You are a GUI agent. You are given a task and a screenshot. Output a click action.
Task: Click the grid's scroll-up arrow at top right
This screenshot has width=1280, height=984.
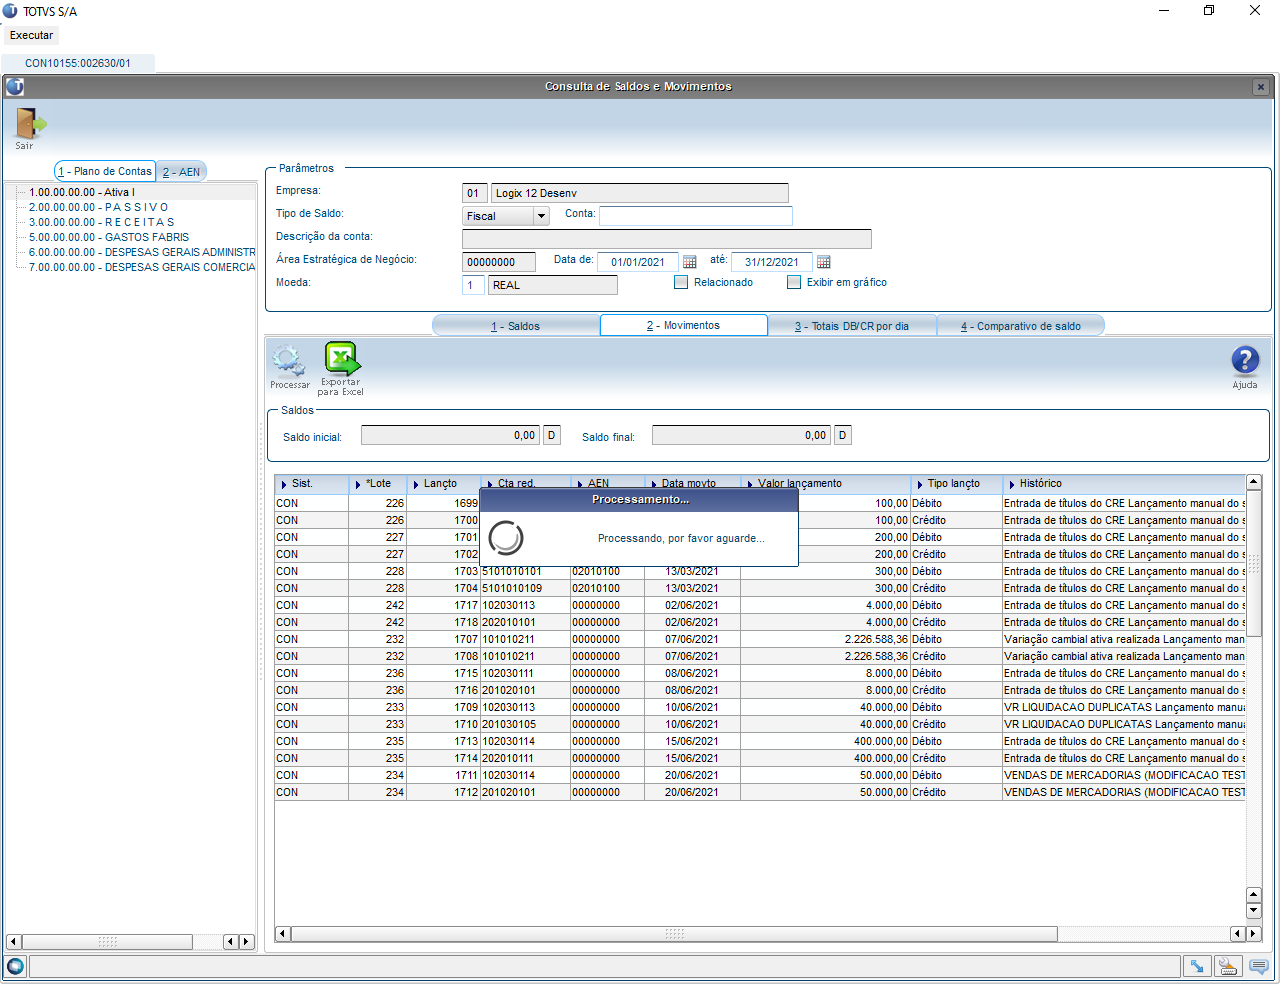point(1254,483)
